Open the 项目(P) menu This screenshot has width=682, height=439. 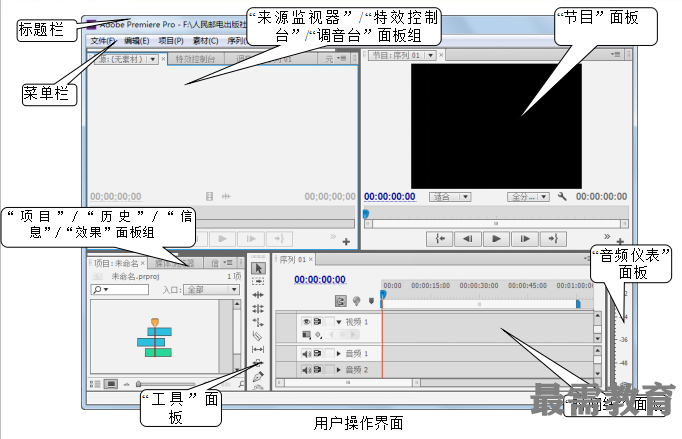click(170, 41)
